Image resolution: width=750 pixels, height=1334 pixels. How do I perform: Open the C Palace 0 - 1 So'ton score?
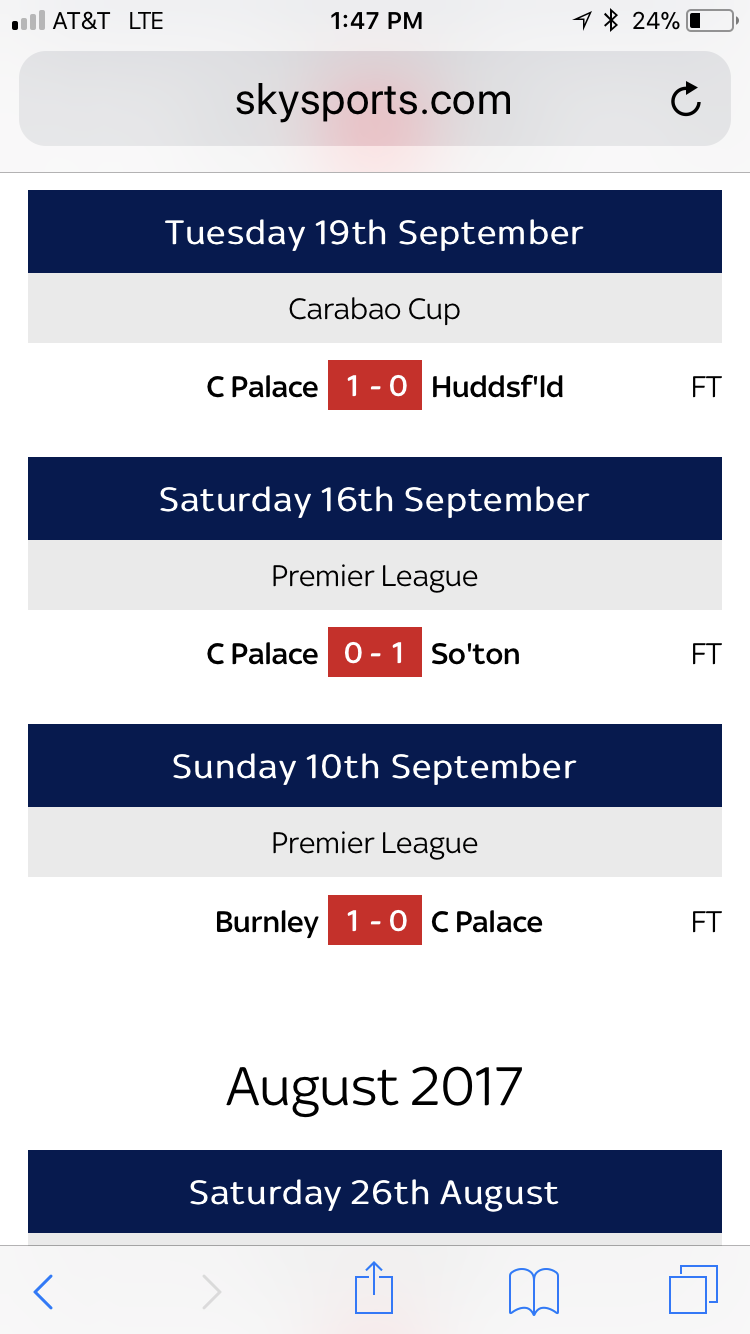pyautogui.click(x=375, y=654)
